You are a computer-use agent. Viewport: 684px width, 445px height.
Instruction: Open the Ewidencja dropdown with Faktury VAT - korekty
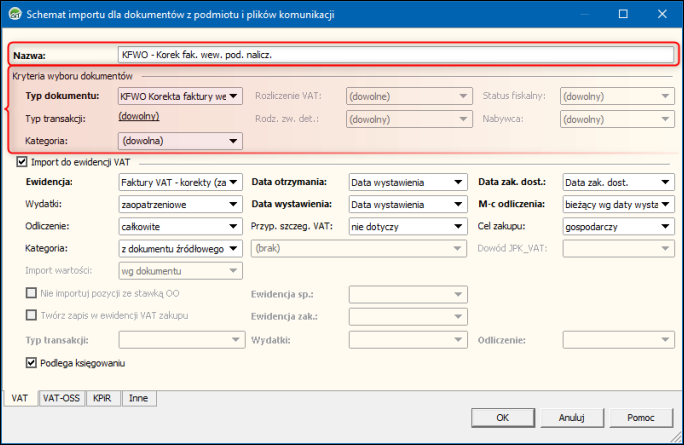180,182
